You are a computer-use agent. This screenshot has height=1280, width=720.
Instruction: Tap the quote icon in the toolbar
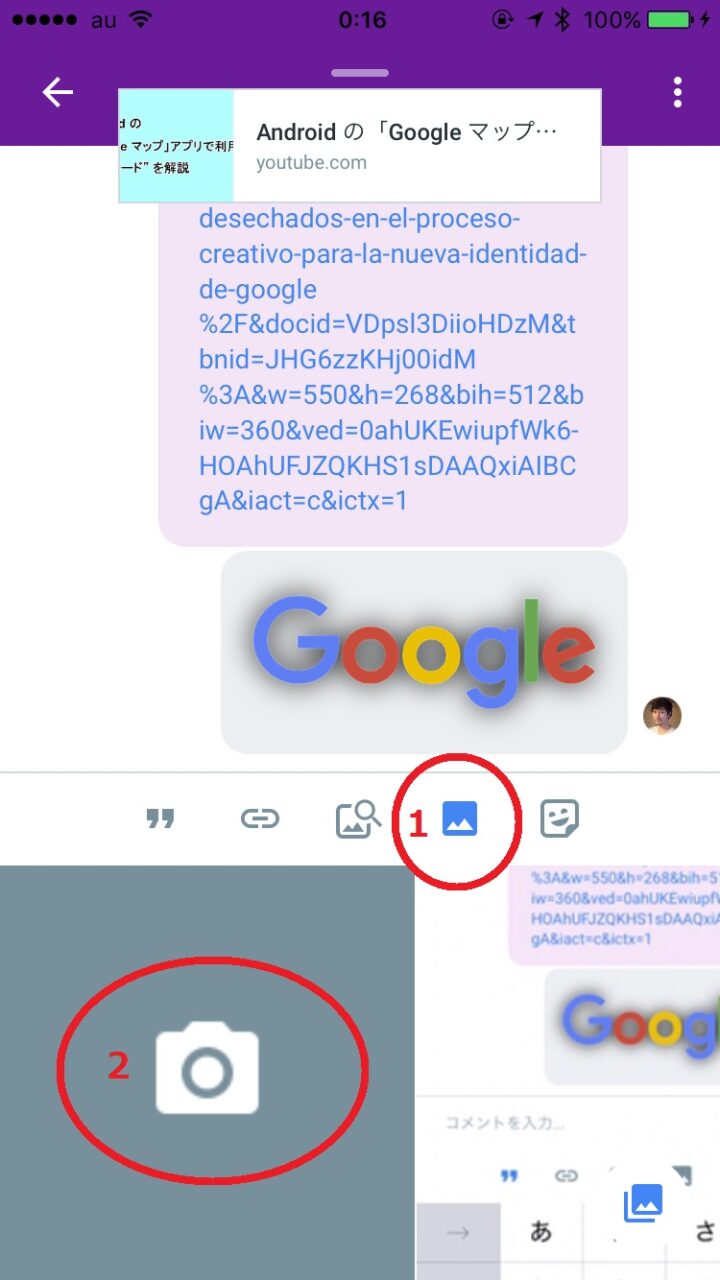tap(160, 819)
